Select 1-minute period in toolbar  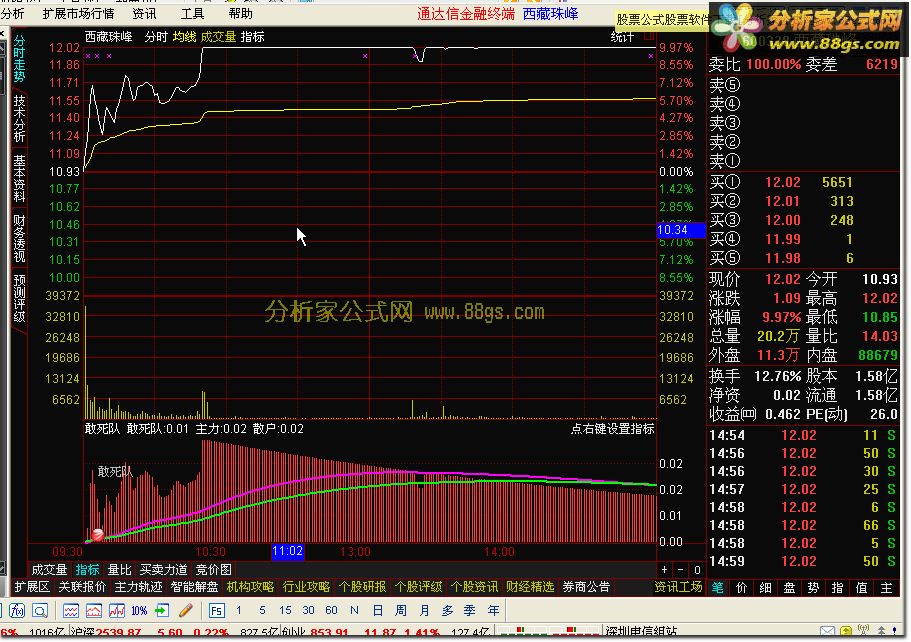(239, 610)
